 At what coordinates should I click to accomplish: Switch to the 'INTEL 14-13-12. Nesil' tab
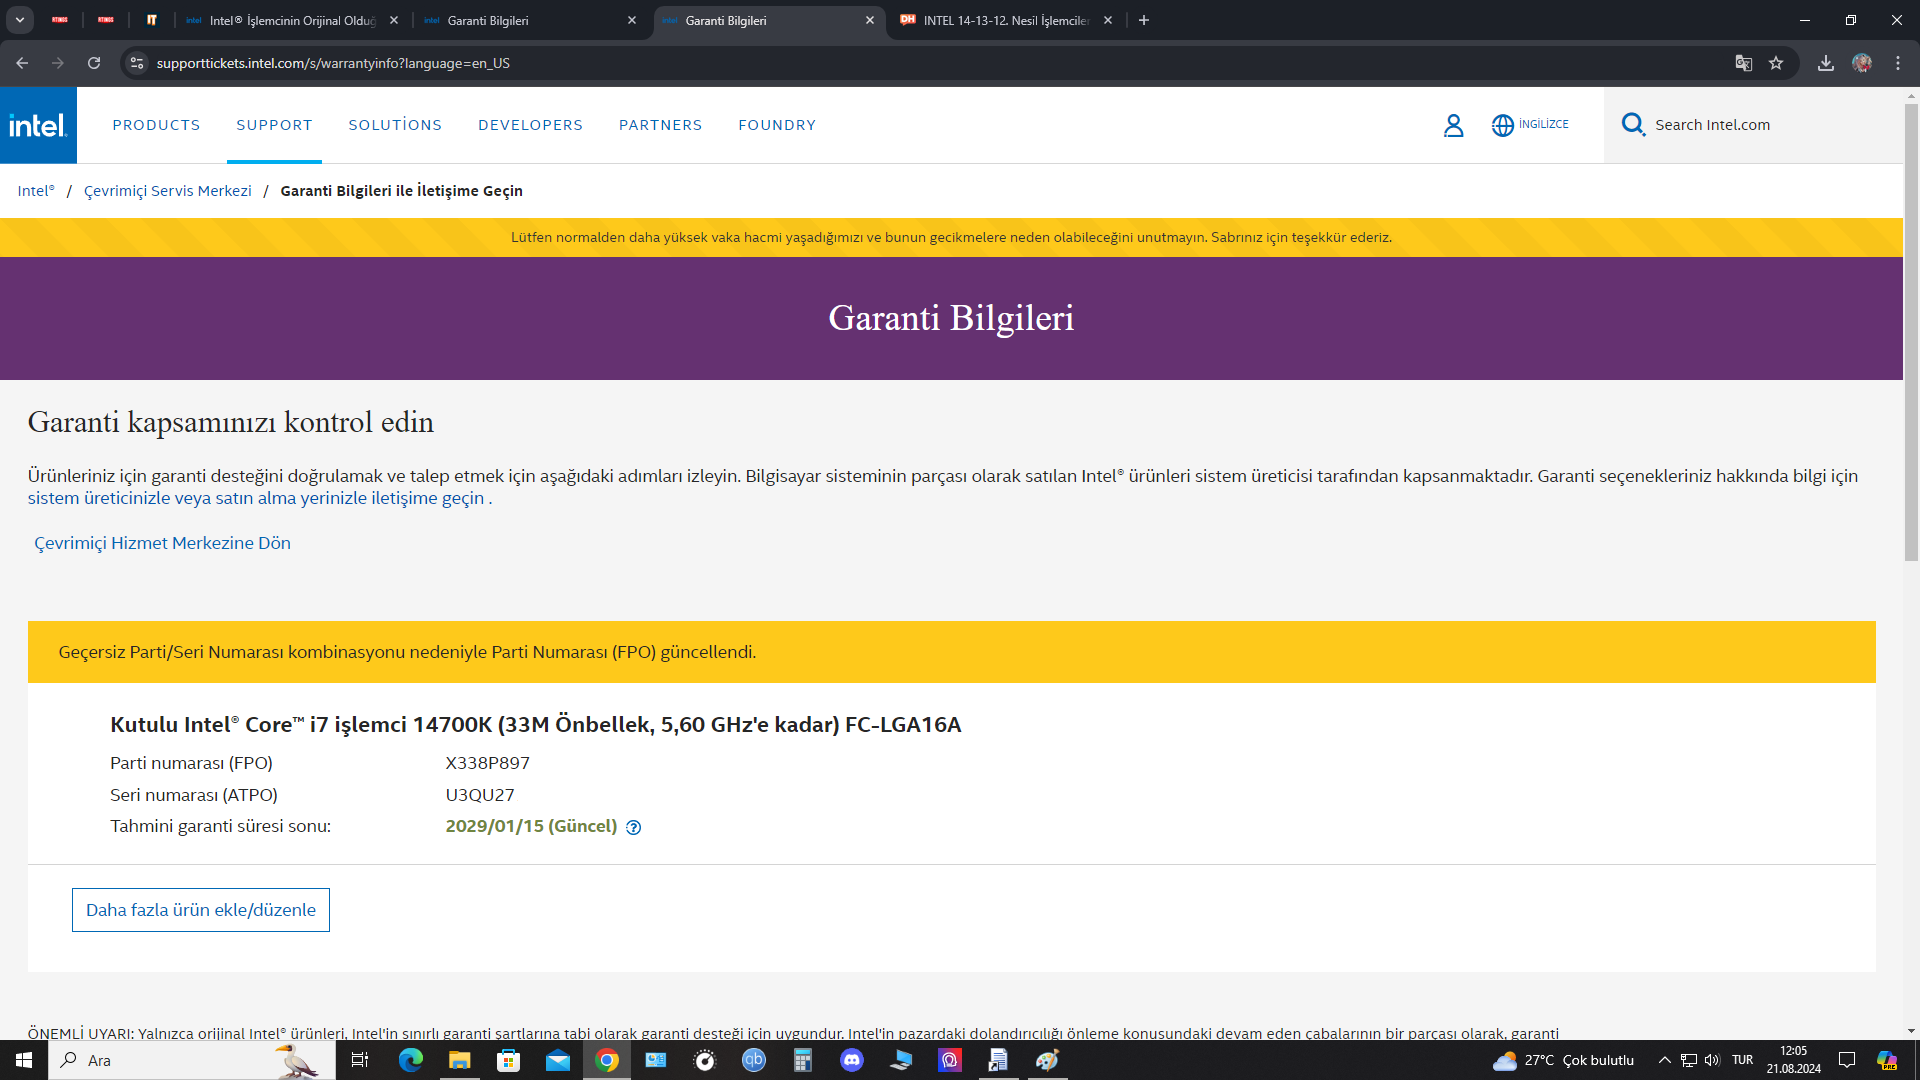coord(1004,20)
